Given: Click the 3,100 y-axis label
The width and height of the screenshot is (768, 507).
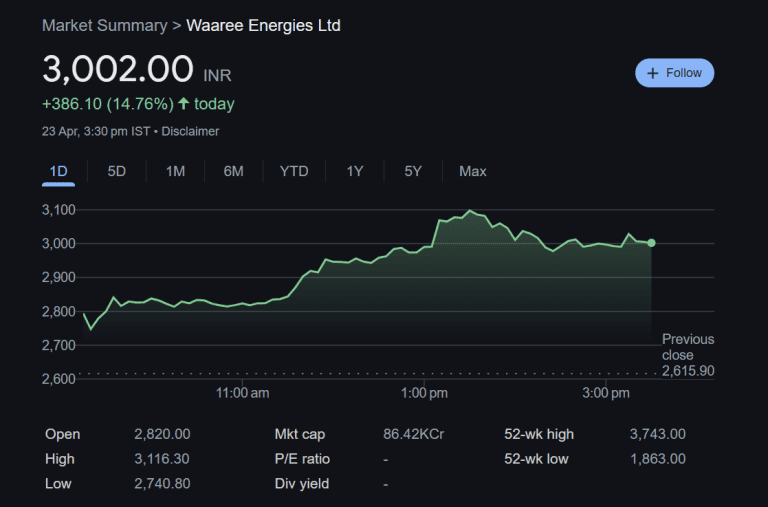Looking at the screenshot, I should point(59,210).
